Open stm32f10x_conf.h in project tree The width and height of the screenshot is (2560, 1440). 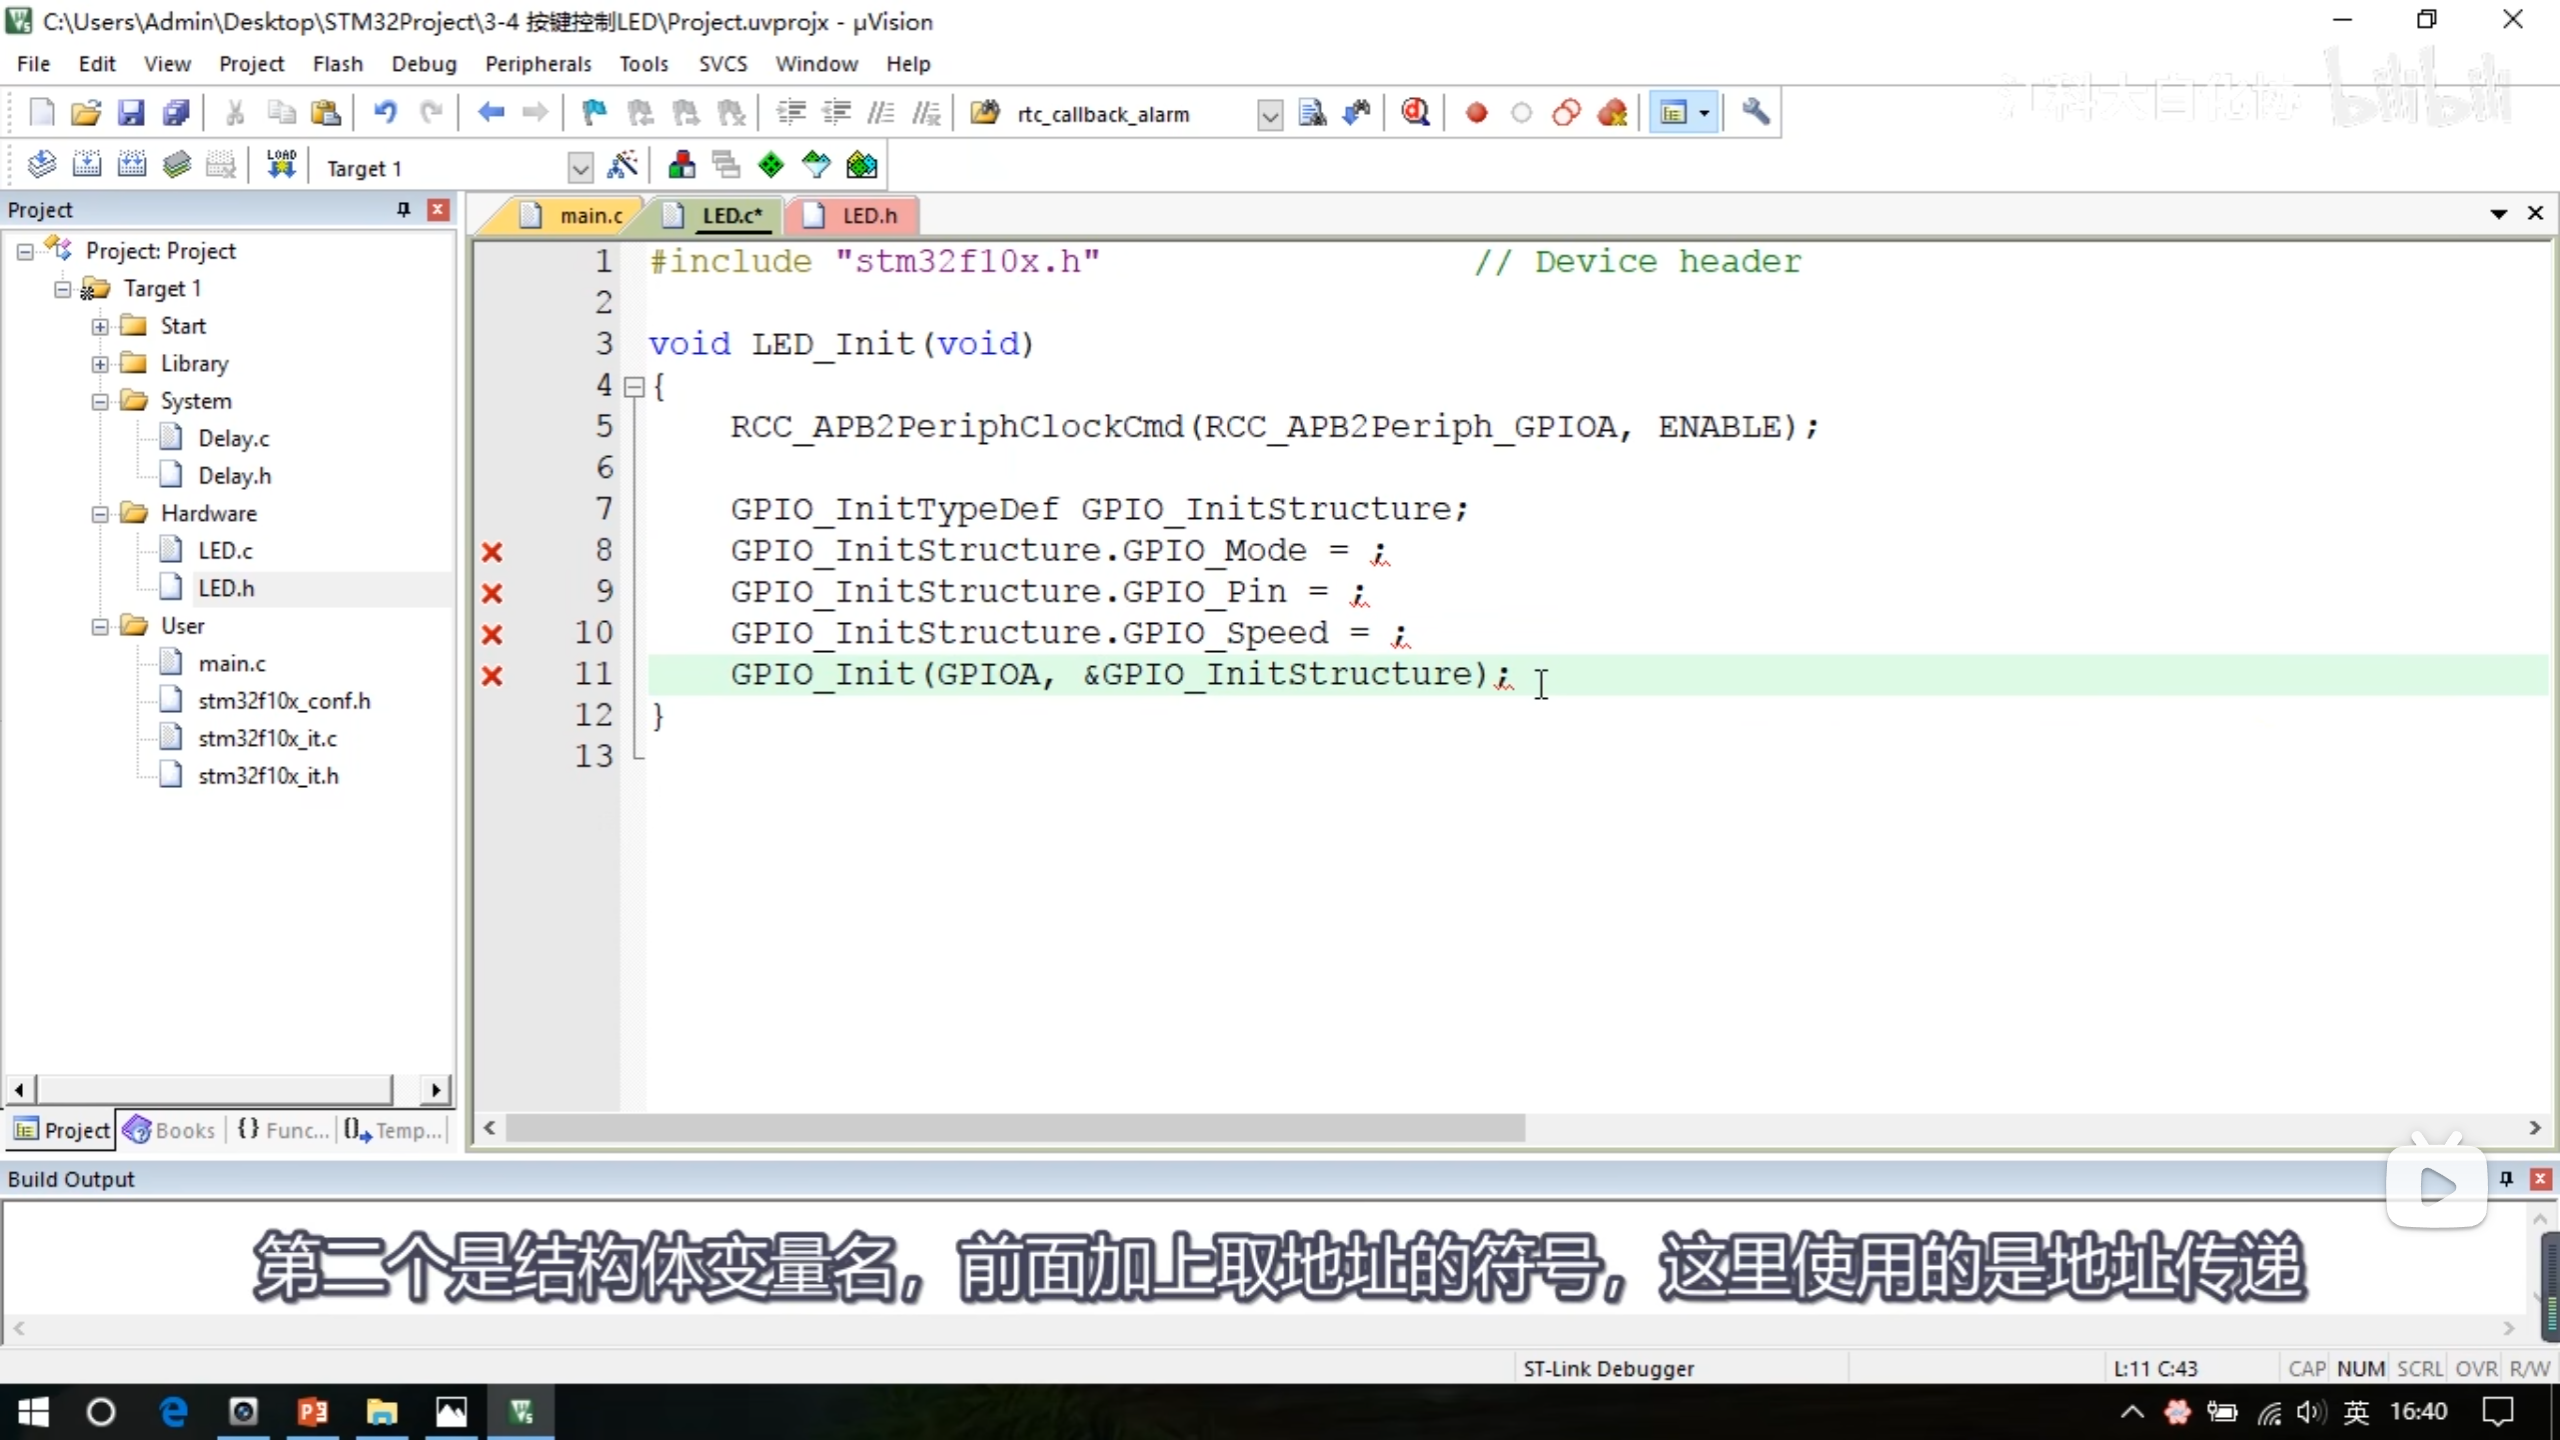point(284,701)
